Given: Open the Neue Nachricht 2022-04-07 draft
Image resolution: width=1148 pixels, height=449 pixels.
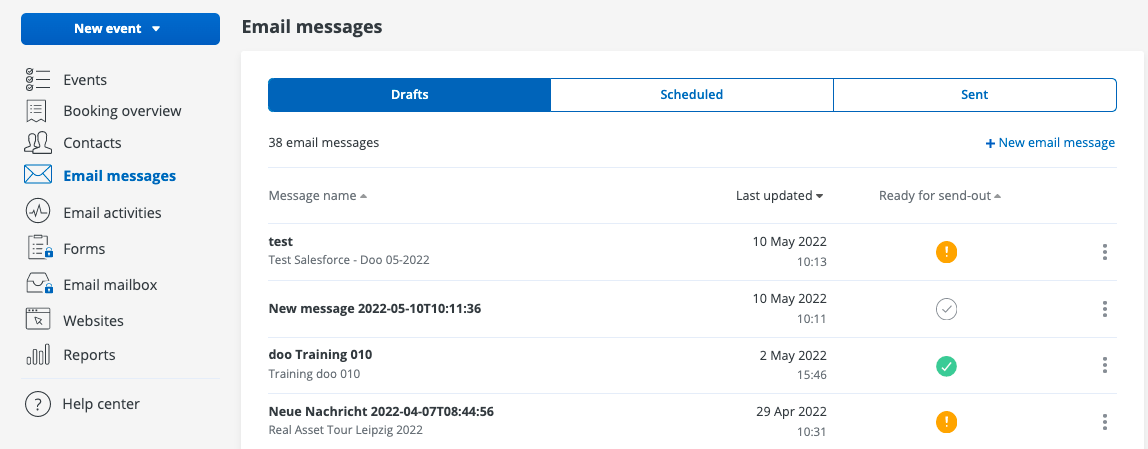Looking at the screenshot, I should click(x=381, y=411).
